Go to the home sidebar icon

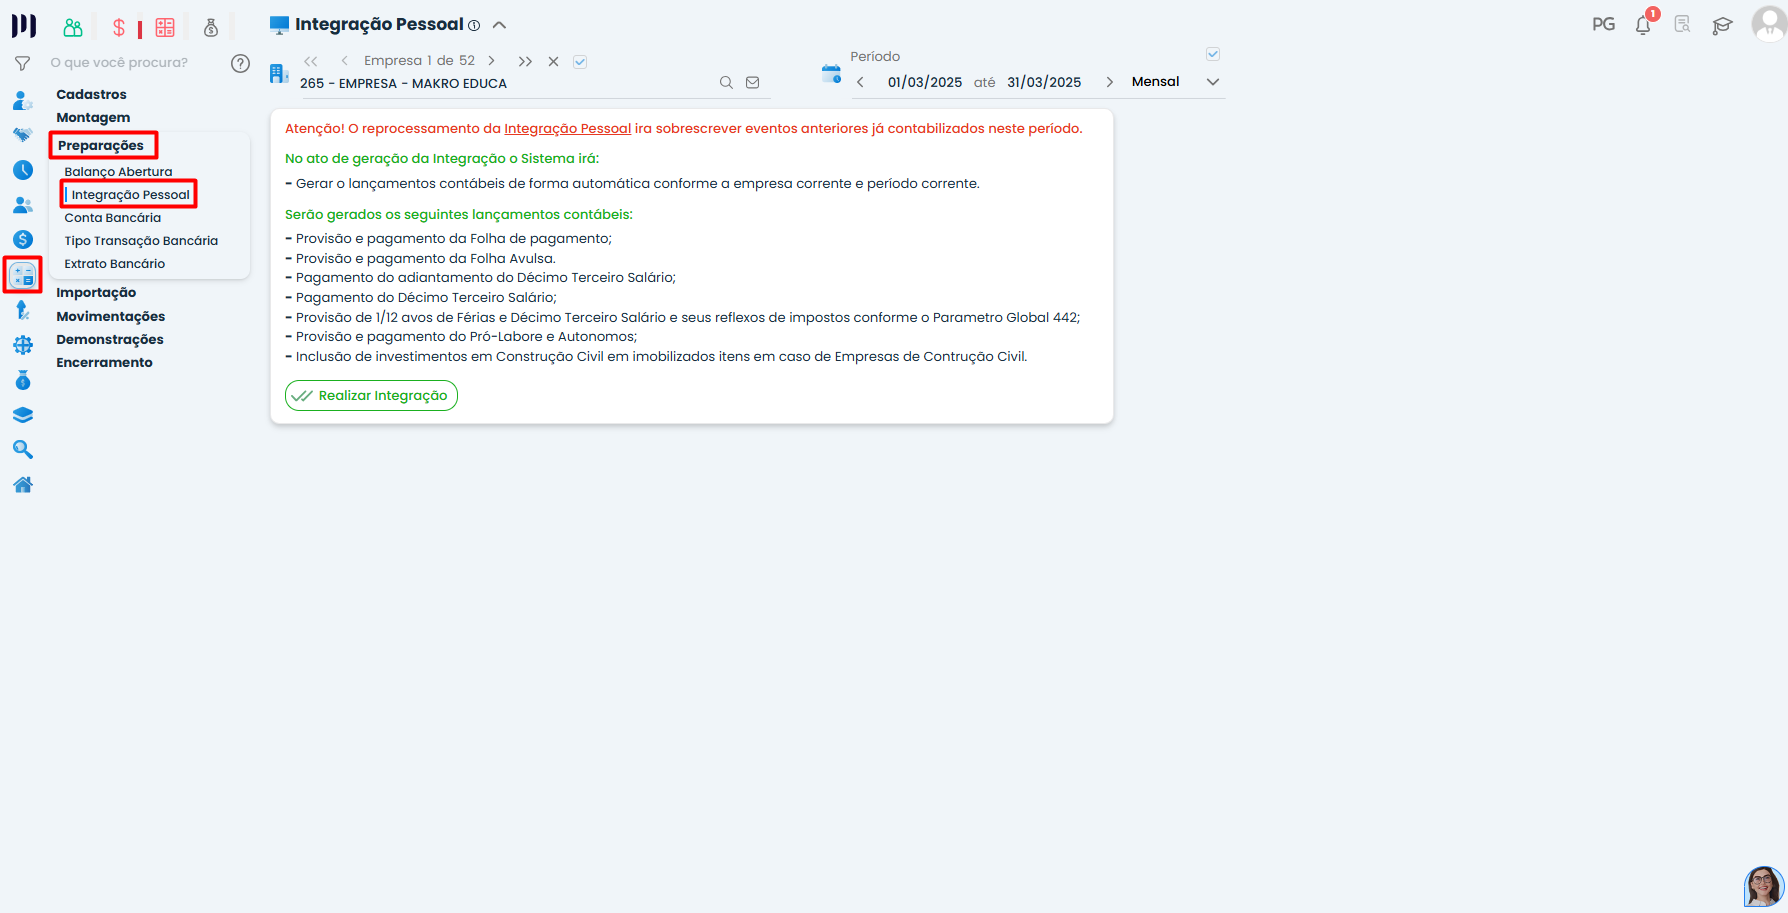[x=23, y=485]
